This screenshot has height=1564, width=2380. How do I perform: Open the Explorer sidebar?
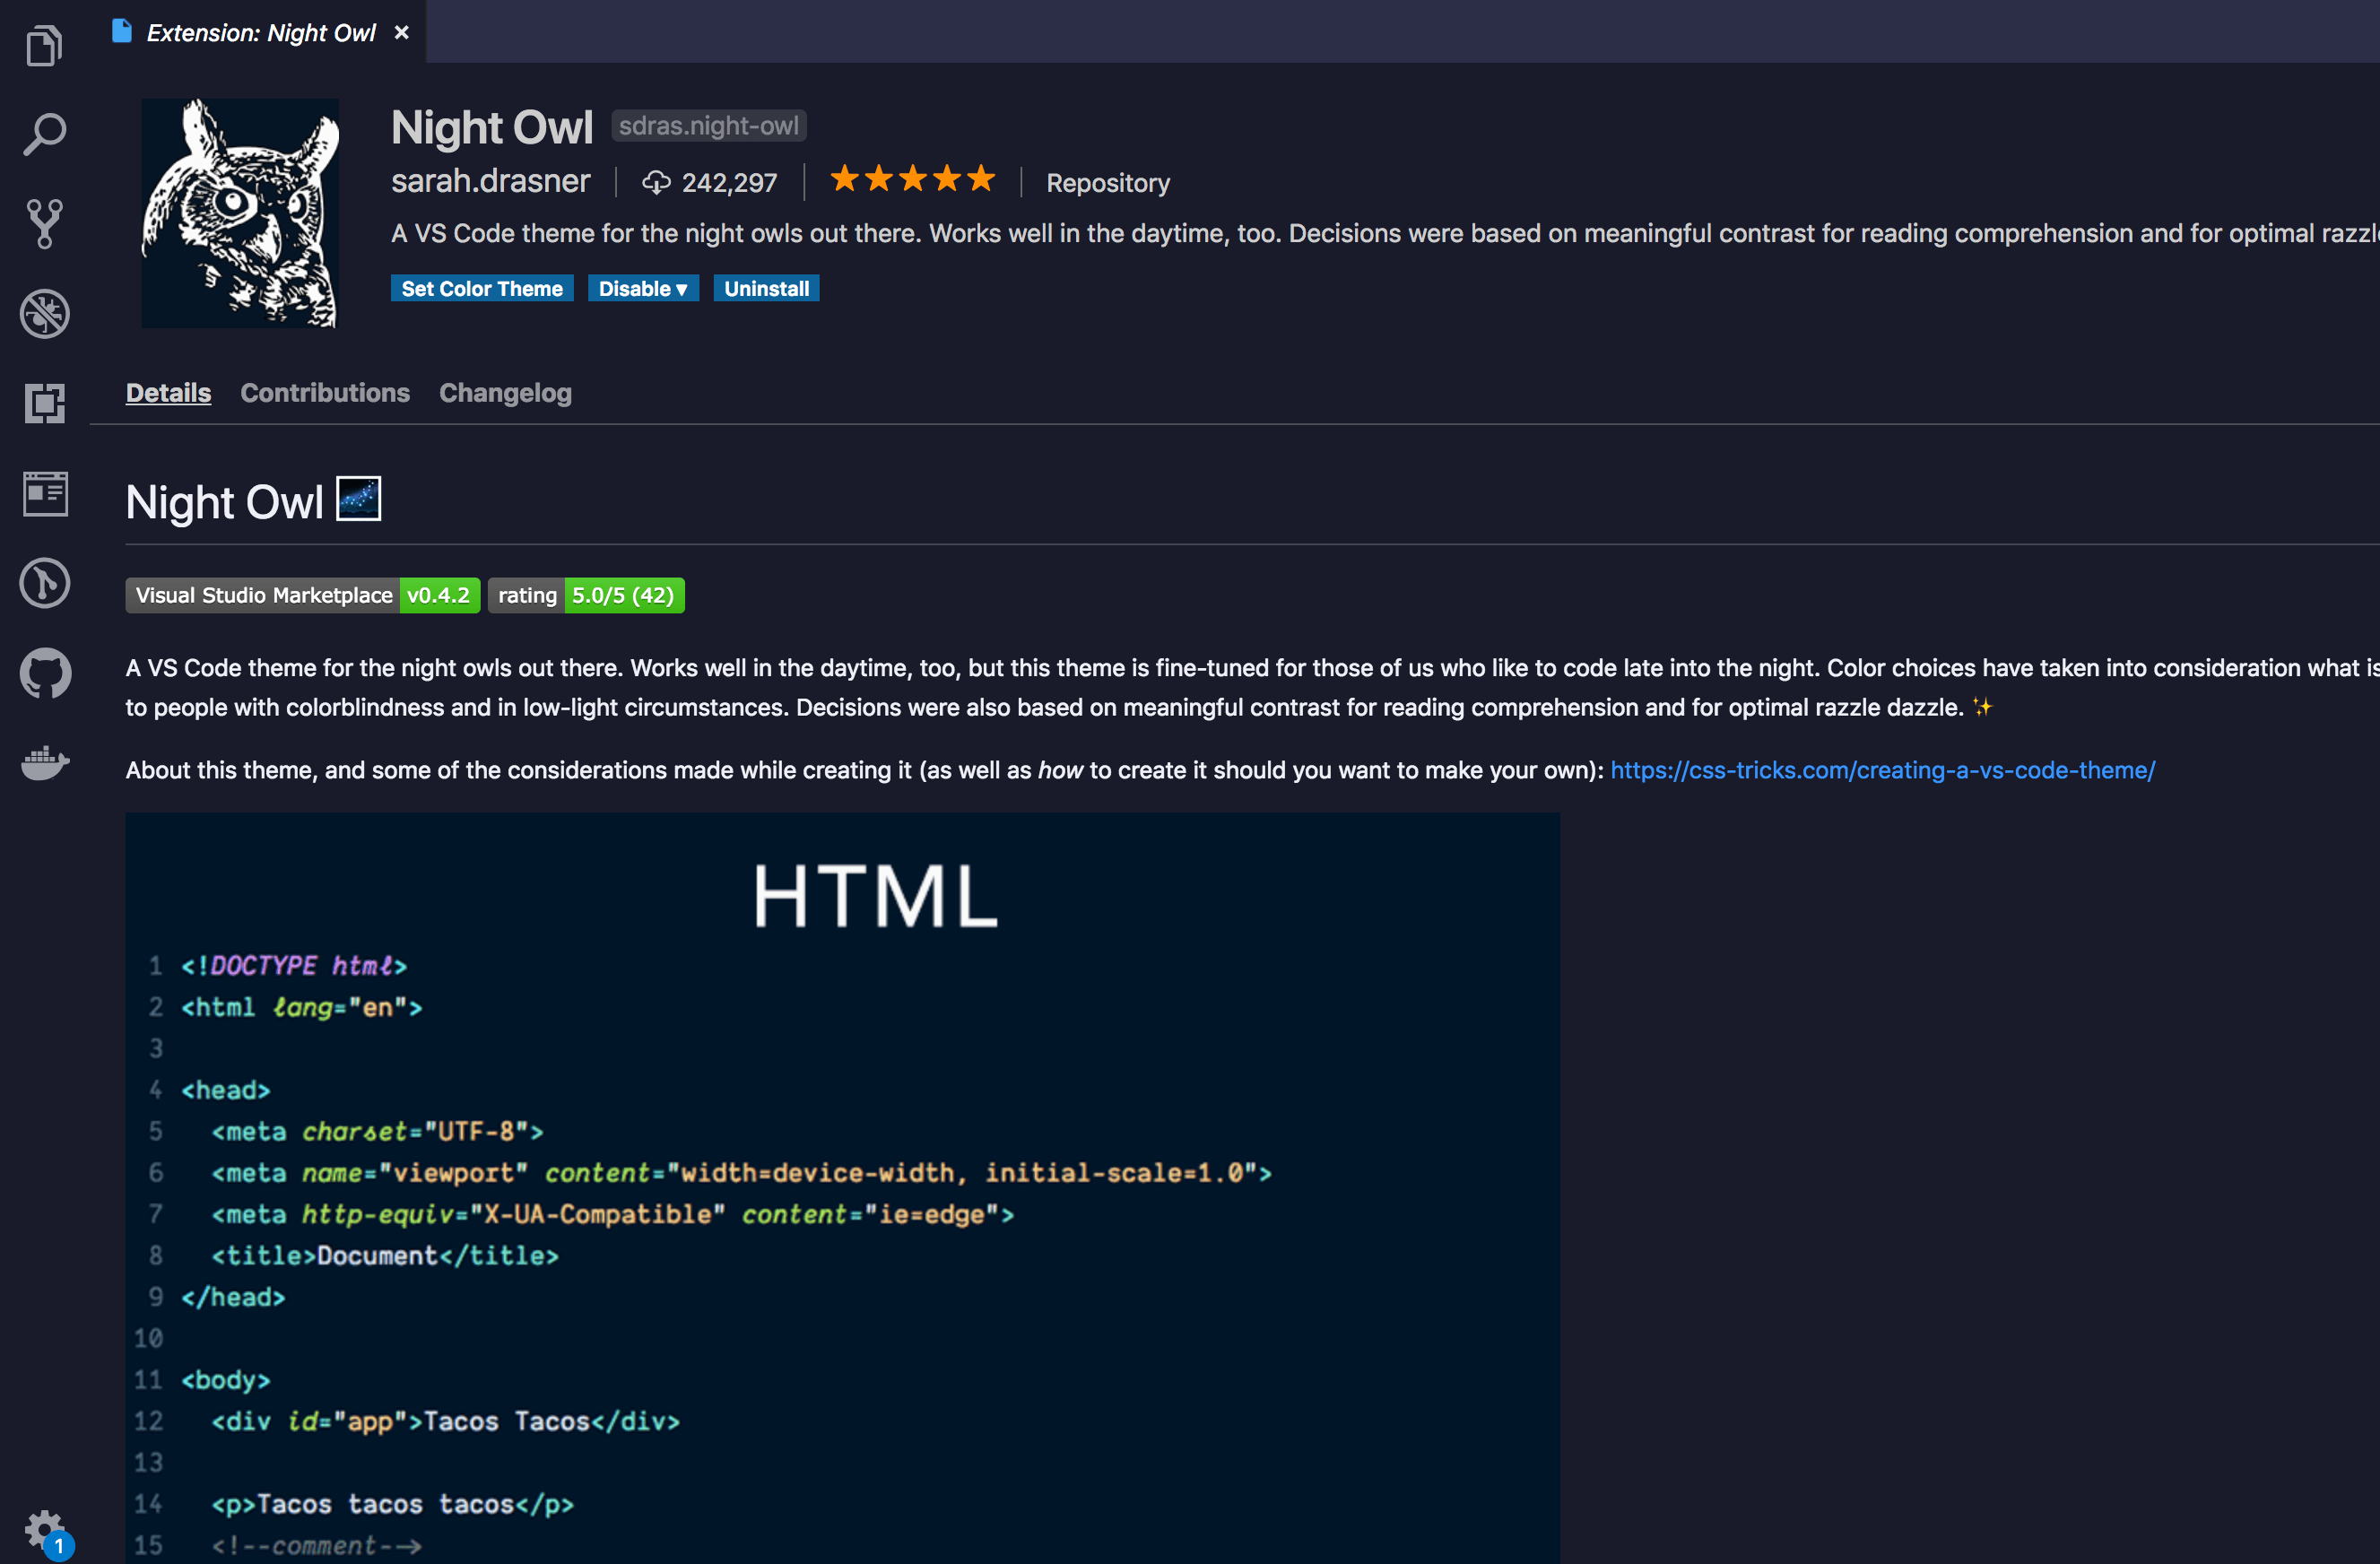coord(44,44)
